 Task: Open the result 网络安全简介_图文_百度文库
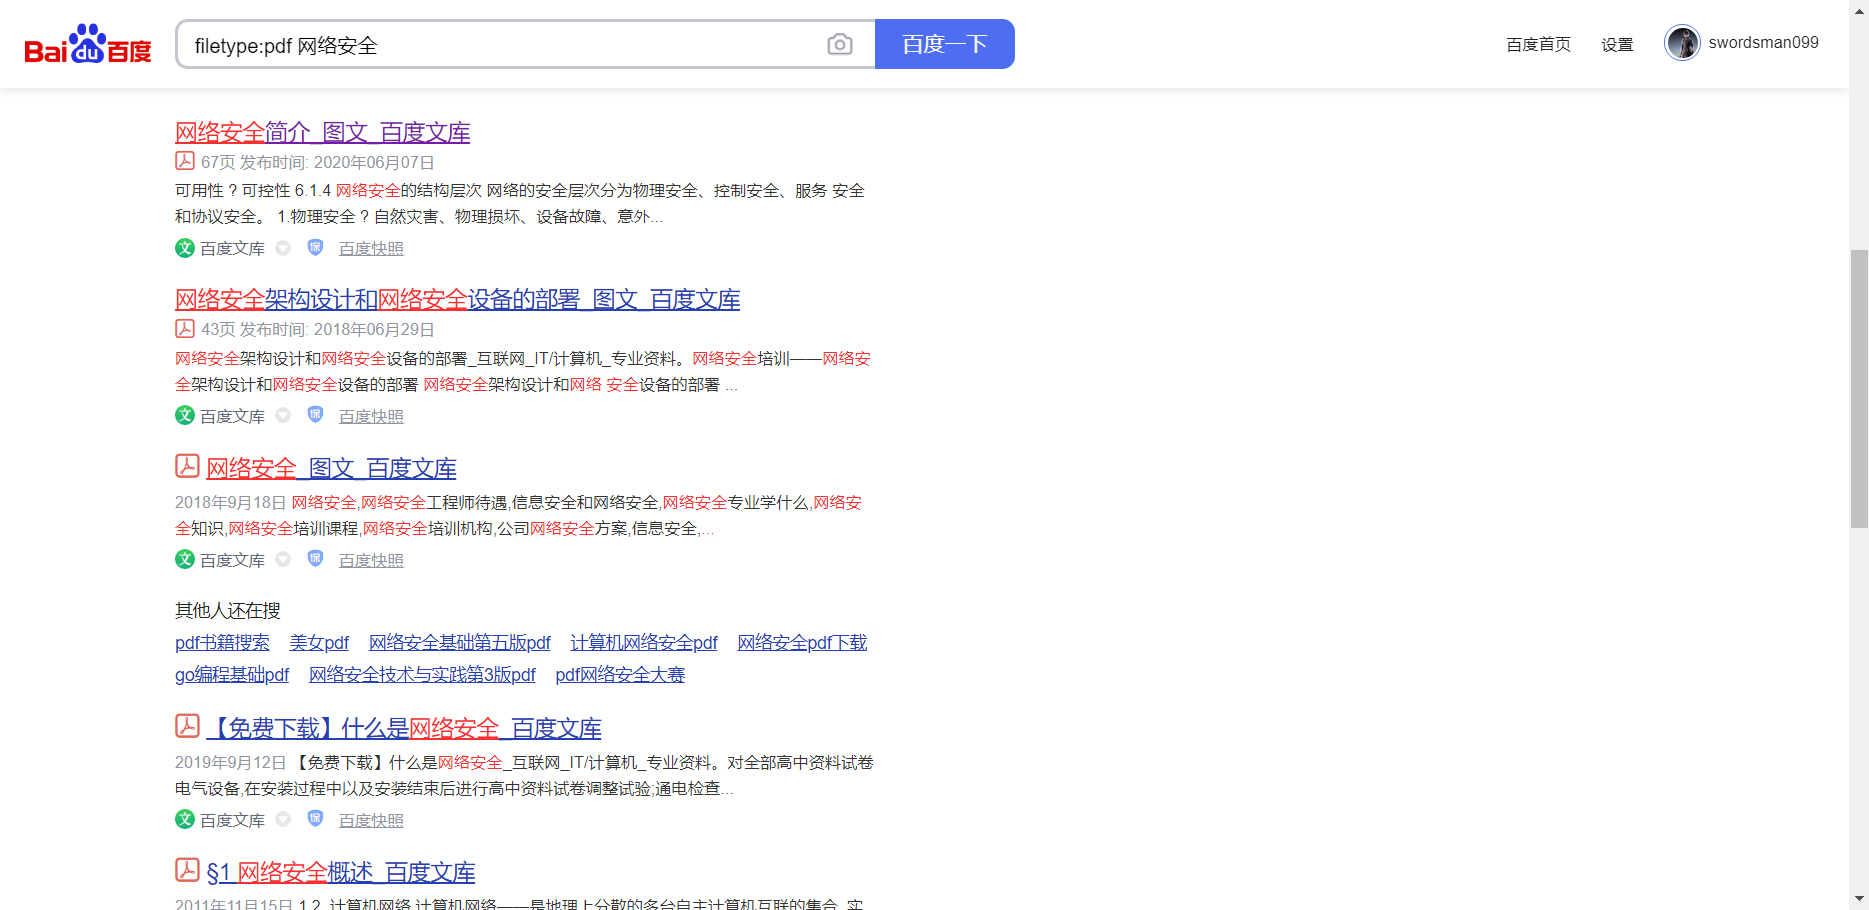322,132
